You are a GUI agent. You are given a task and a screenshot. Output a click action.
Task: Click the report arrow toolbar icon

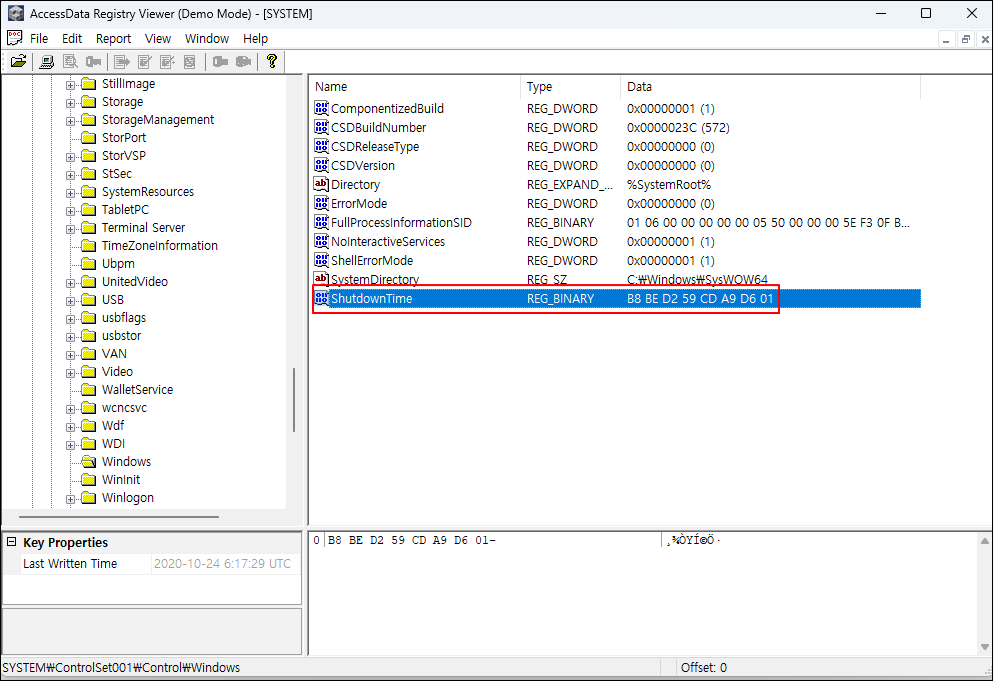(122, 61)
